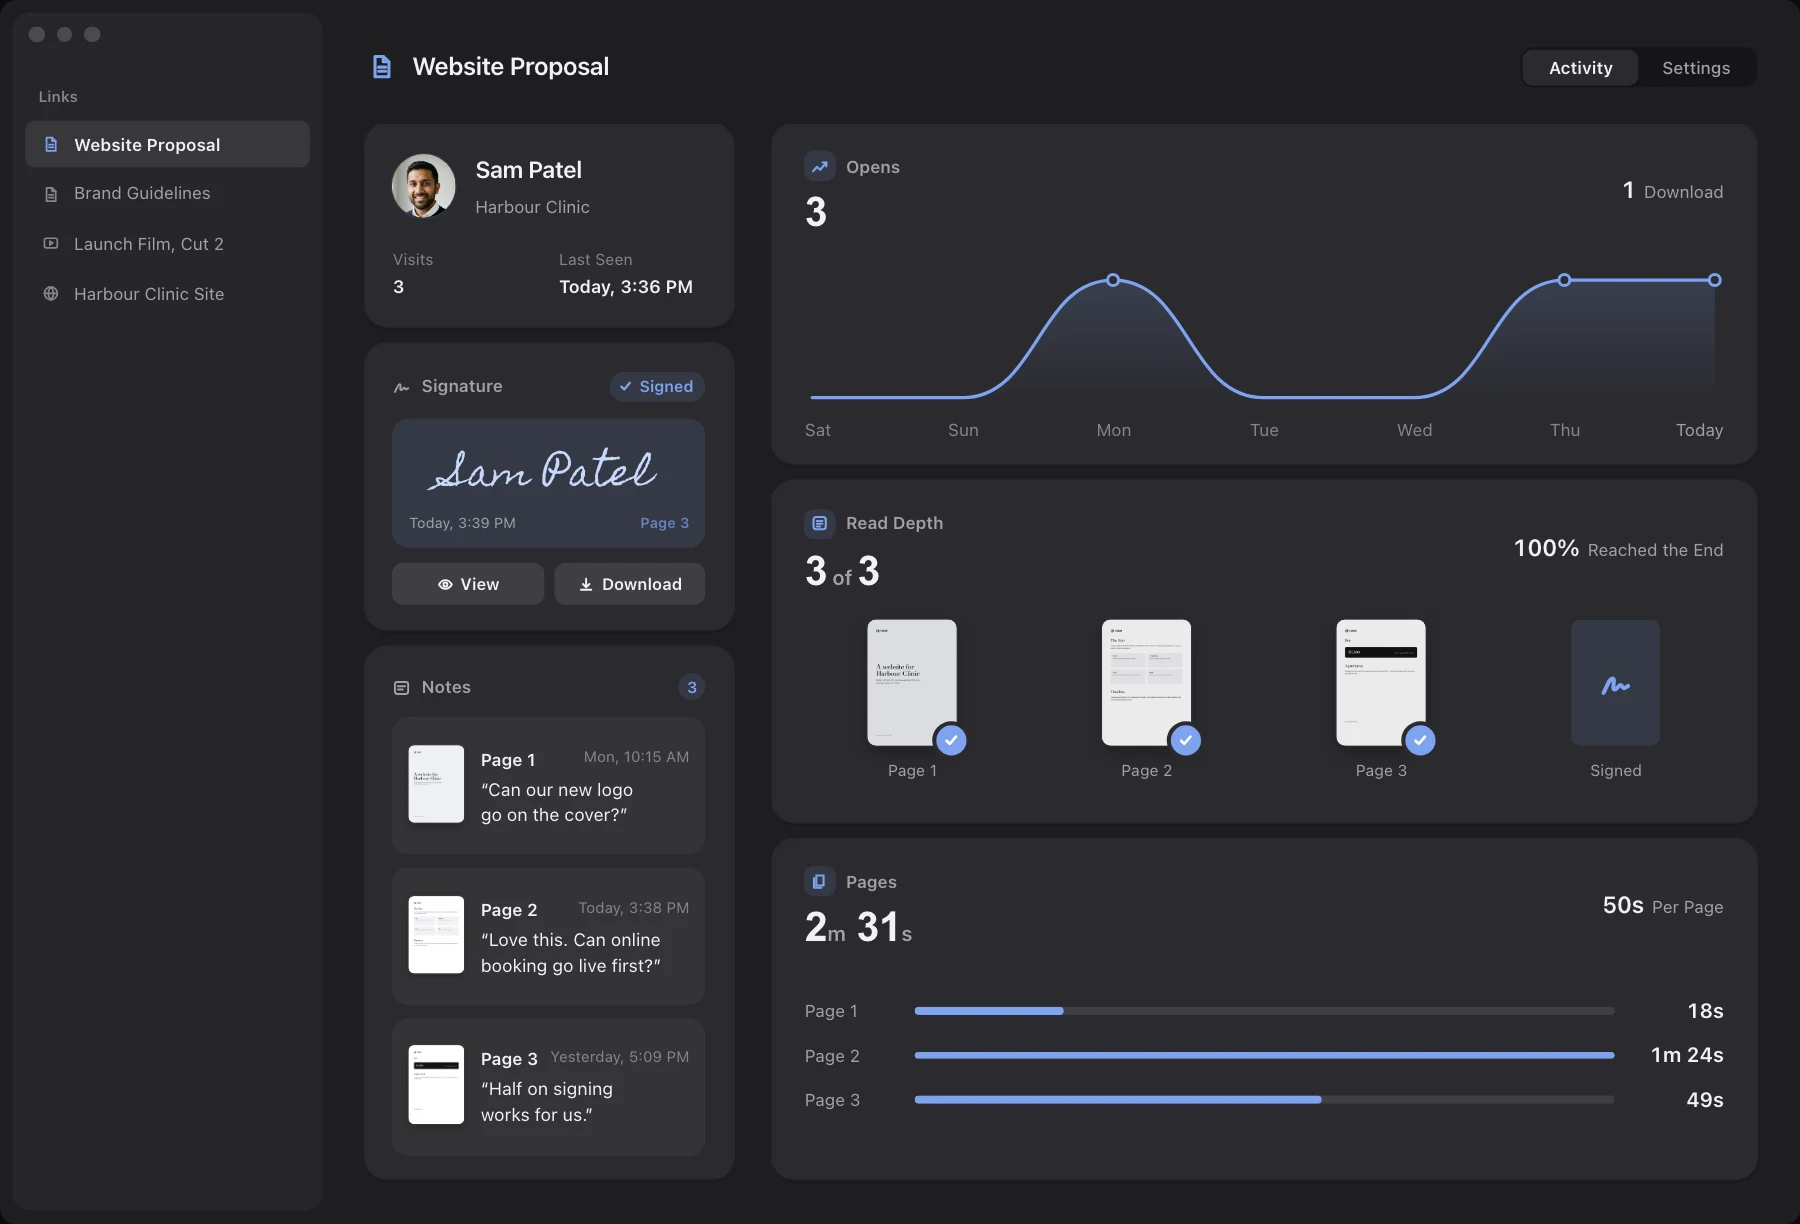Click '100% Reached the End' text
1800x1224 pixels.
[1618, 549]
